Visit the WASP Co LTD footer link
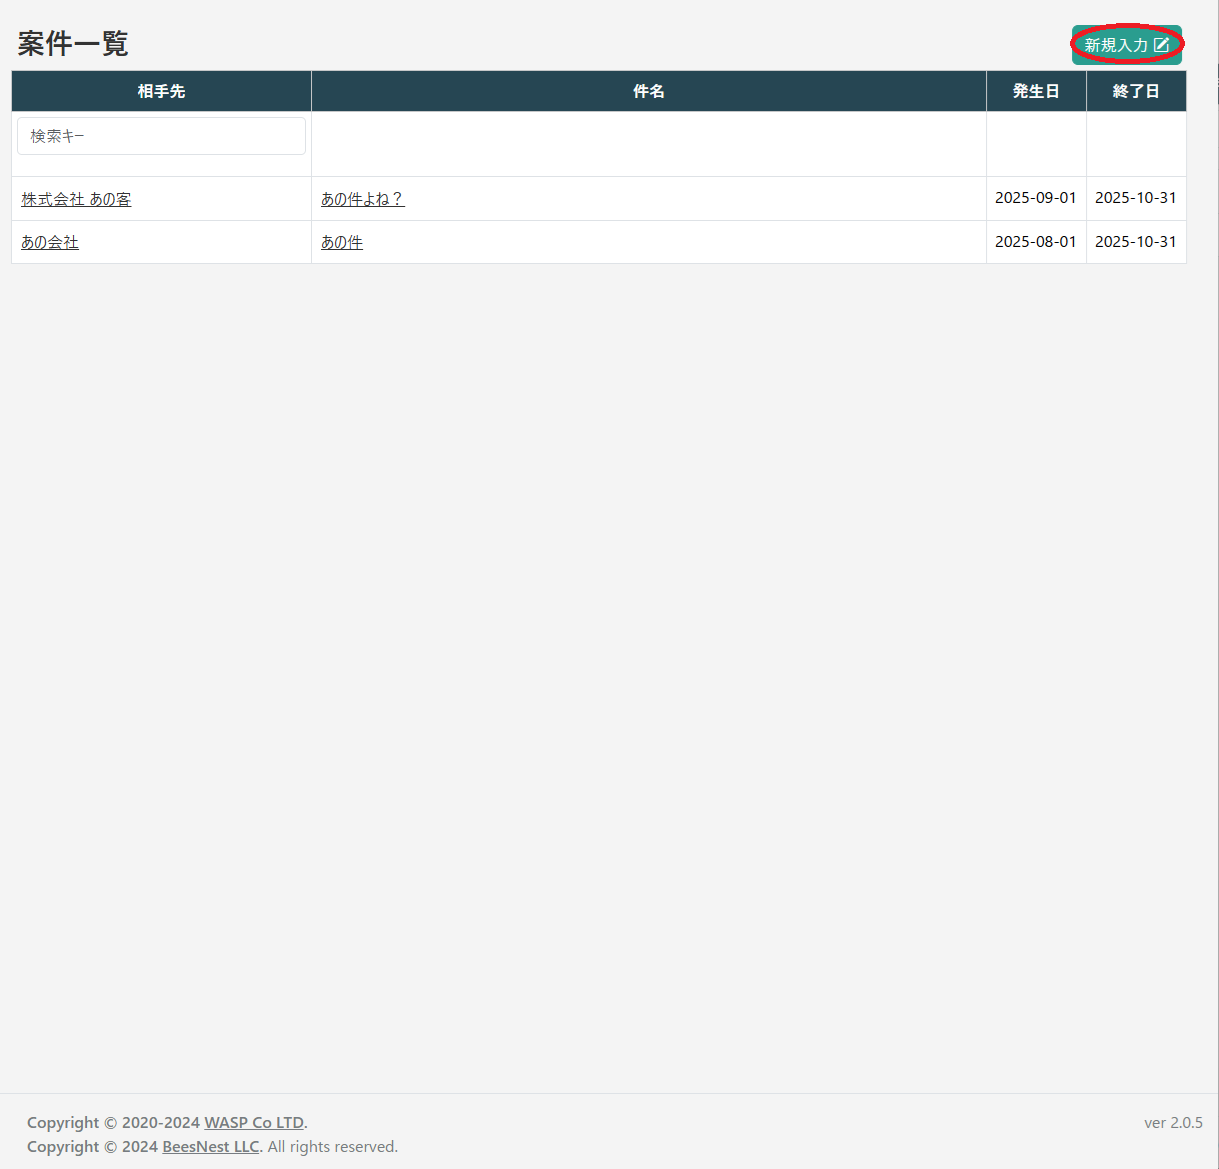Viewport: 1219px width, 1169px height. (x=254, y=1122)
